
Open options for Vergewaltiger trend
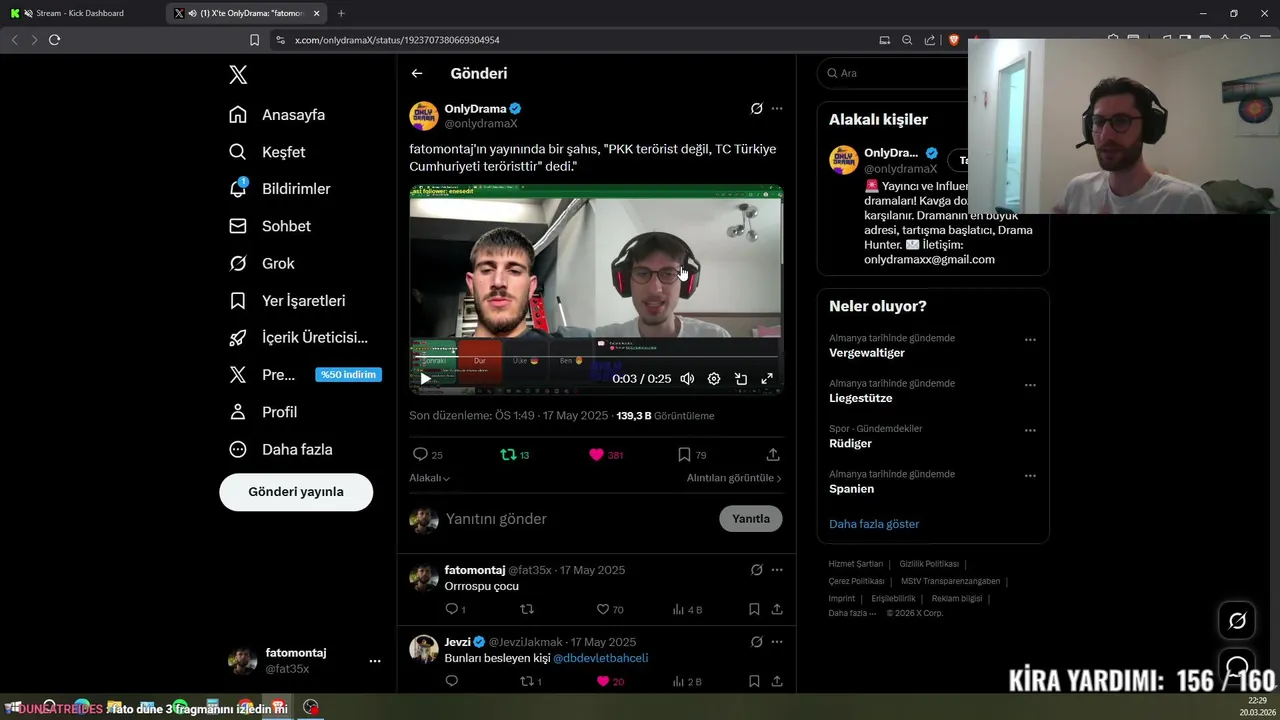coord(1030,340)
